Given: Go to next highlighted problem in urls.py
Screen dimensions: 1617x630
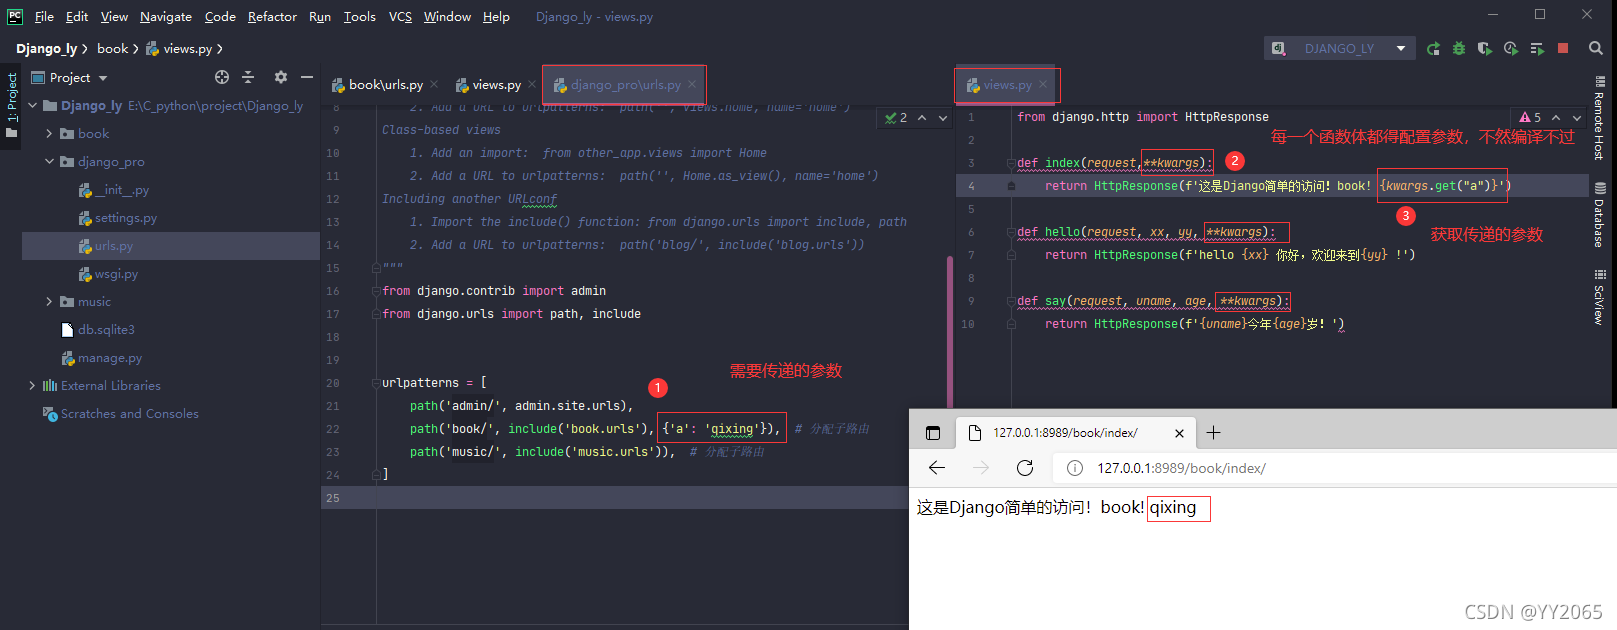Looking at the screenshot, I should (x=942, y=118).
